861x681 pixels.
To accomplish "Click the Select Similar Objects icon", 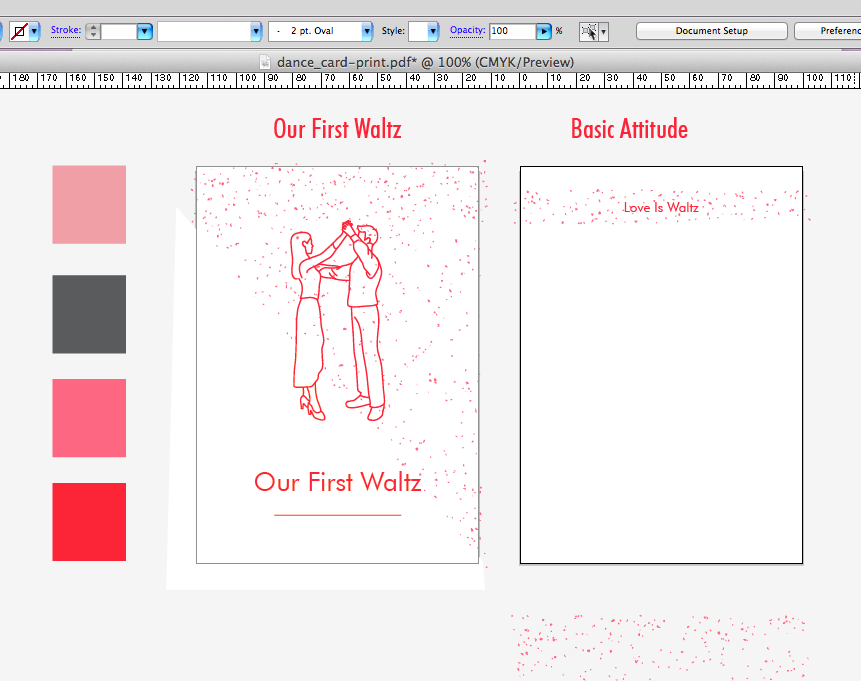I will [x=589, y=32].
